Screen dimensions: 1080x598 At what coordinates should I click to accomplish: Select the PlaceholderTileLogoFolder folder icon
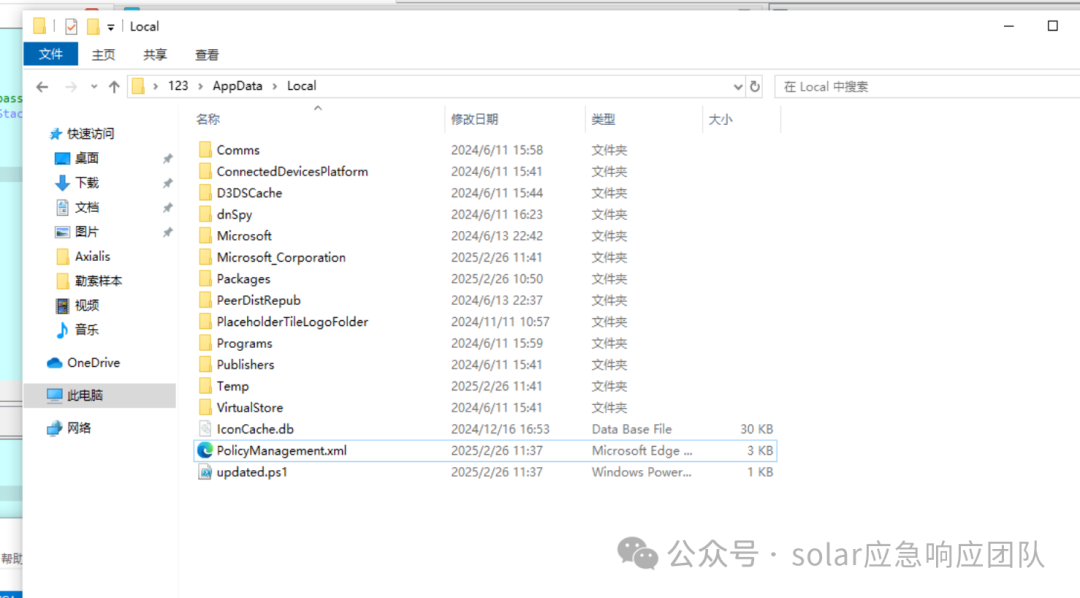[205, 322]
